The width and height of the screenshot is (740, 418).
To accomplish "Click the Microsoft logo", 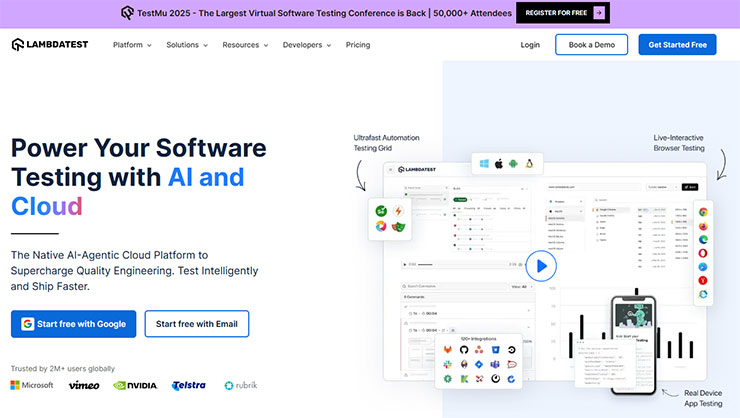I will [32, 385].
